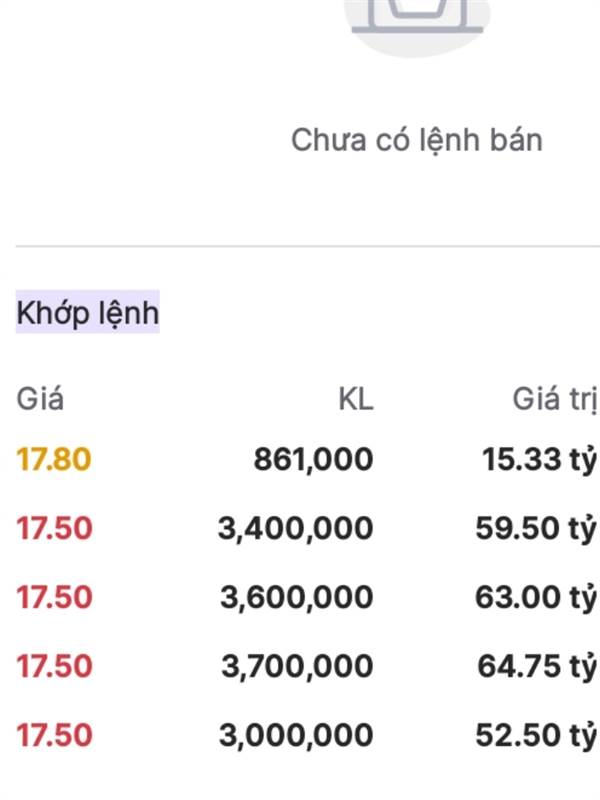This screenshot has height=800, width=600.
Task: Click the 52.50 tỷ value
Action: [x=536, y=735]
